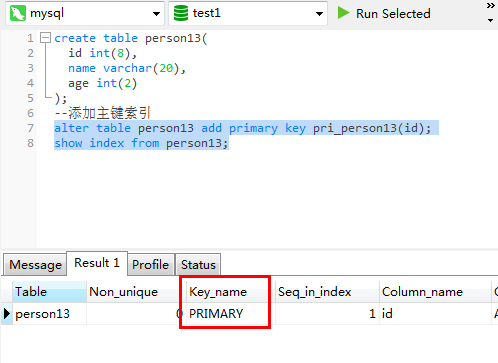The width and height of the screenshot is (498, 363).
Task: Select the person13 table cell
Action: coord(49,314)
